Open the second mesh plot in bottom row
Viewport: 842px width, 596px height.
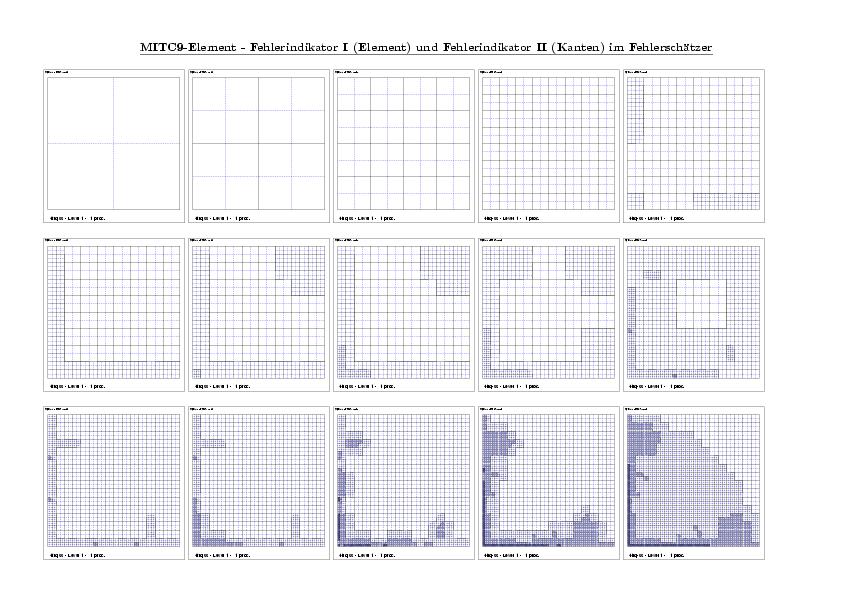tap(258, 480)
